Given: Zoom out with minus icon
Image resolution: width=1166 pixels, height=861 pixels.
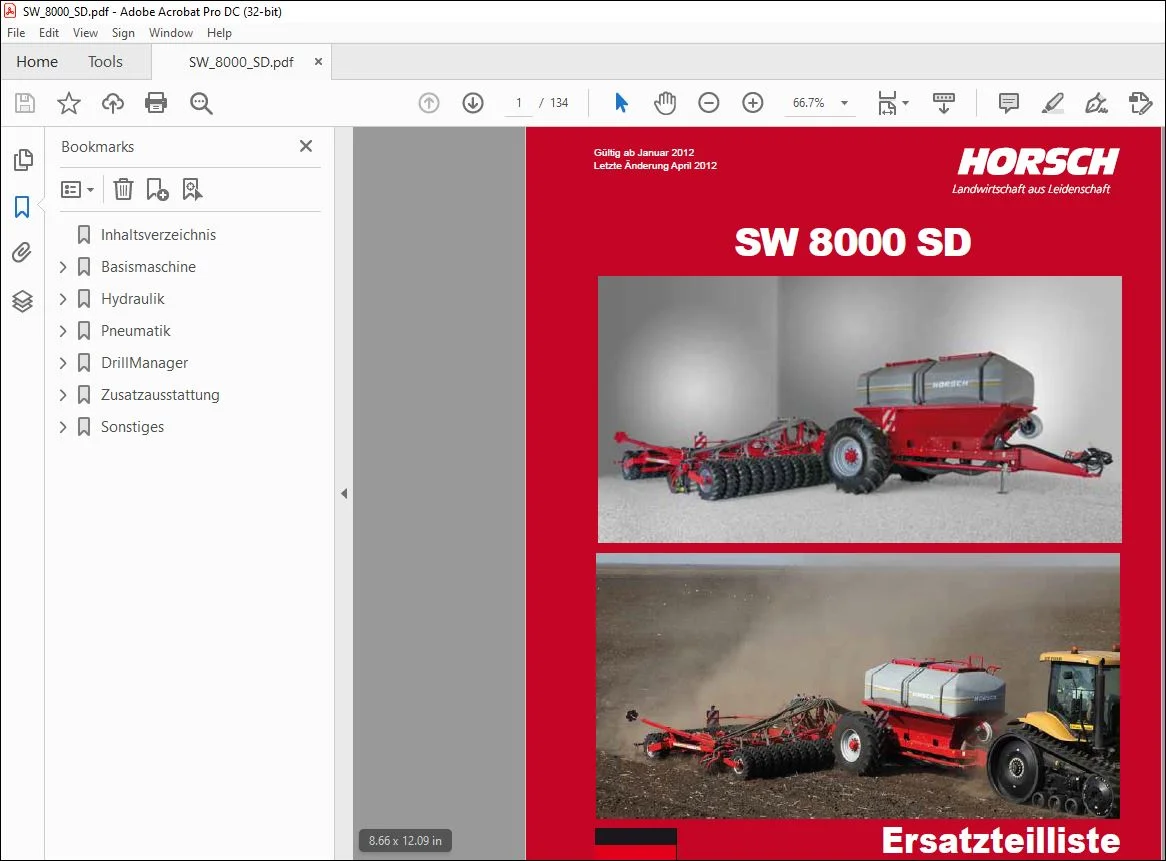Looking at the screenshot, I should point(709,103).
